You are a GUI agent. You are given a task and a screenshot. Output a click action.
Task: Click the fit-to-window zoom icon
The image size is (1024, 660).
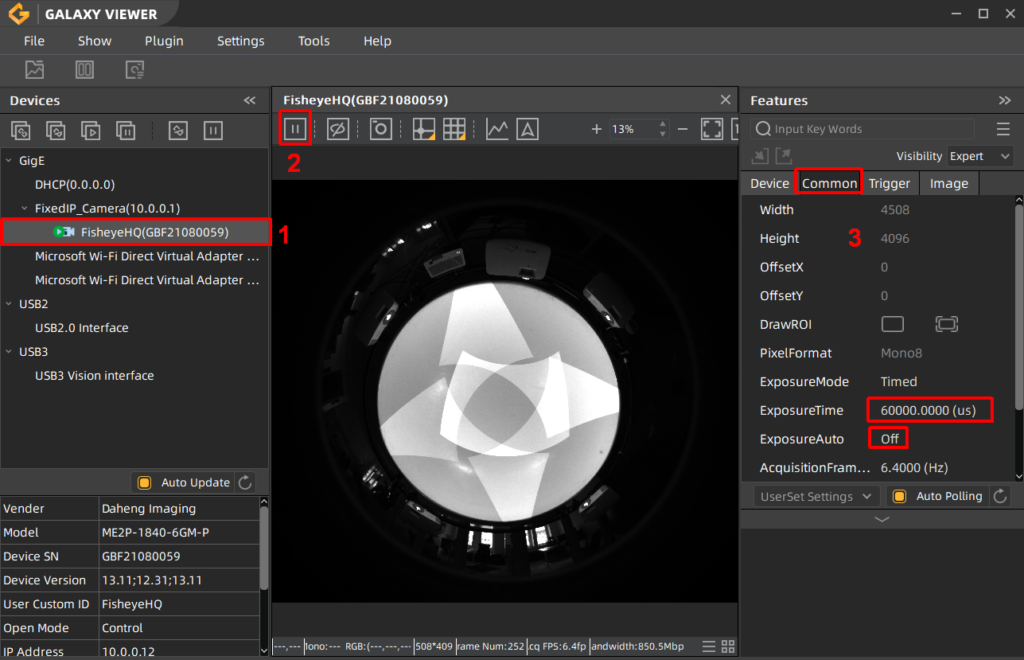712,128
